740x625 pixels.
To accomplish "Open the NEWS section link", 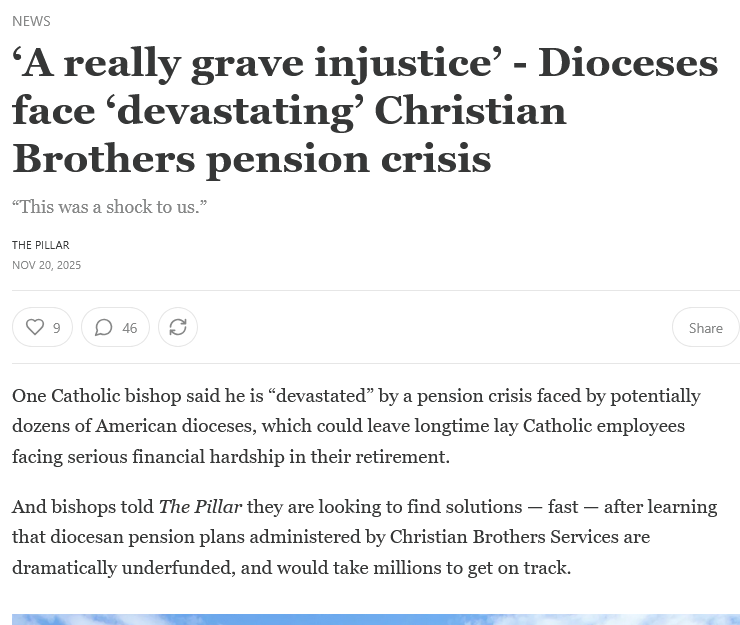I will [x=31, y=20].
